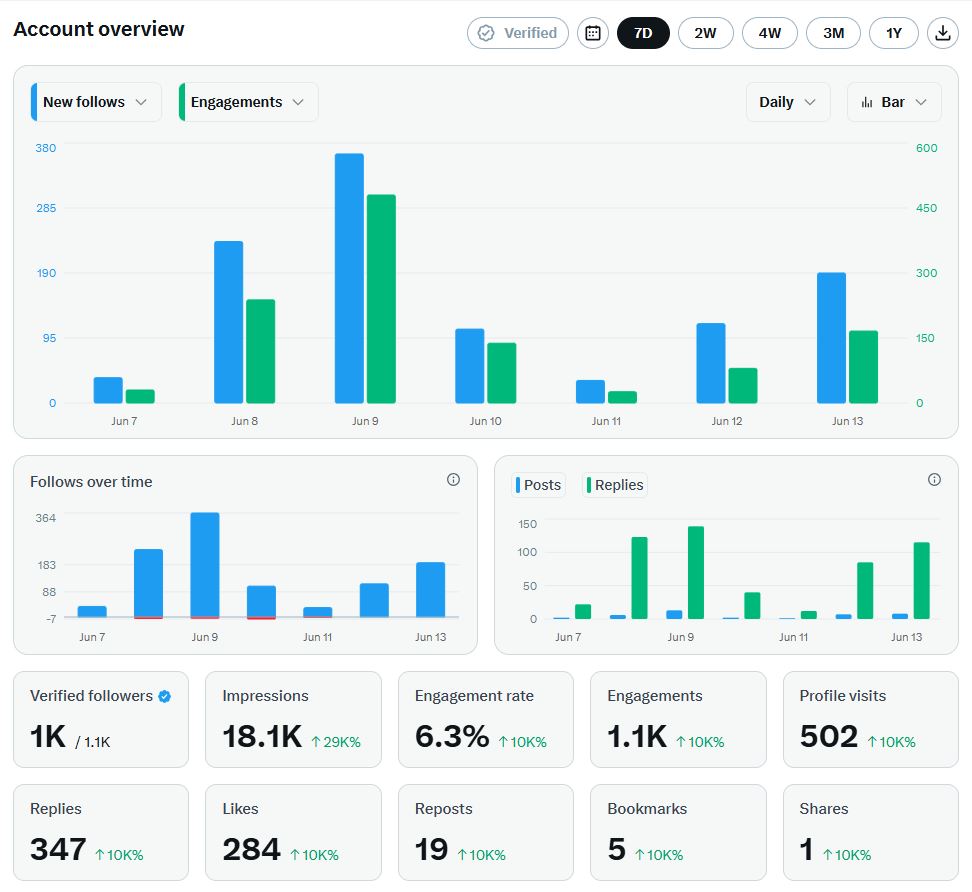Click the Jun 12 label in main chart
This screenshot has width=972, height=892.
(x=727, y=421)
